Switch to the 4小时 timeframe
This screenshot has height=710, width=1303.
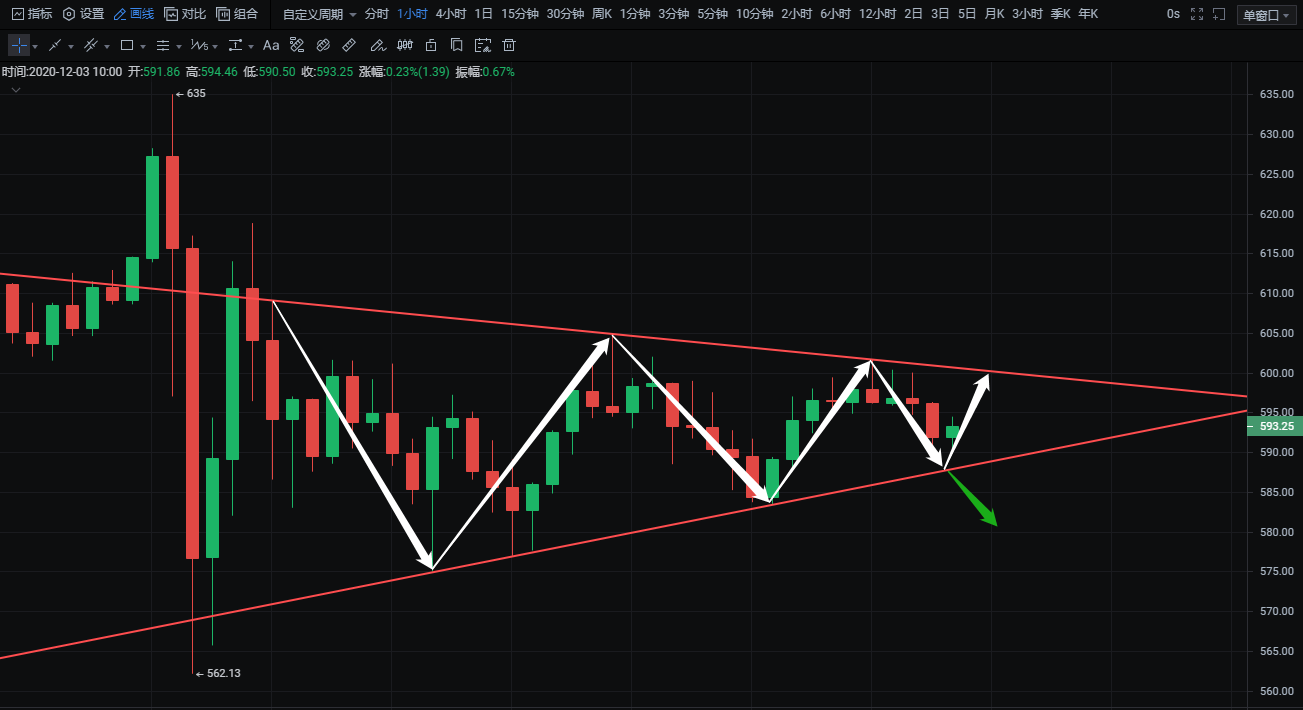coord(450,14)
